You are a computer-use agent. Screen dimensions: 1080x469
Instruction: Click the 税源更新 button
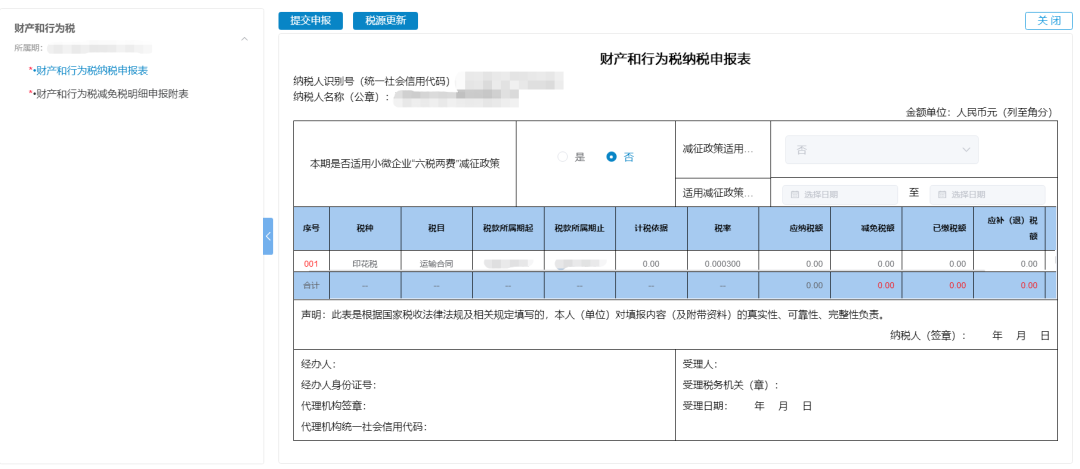[385, 21]
